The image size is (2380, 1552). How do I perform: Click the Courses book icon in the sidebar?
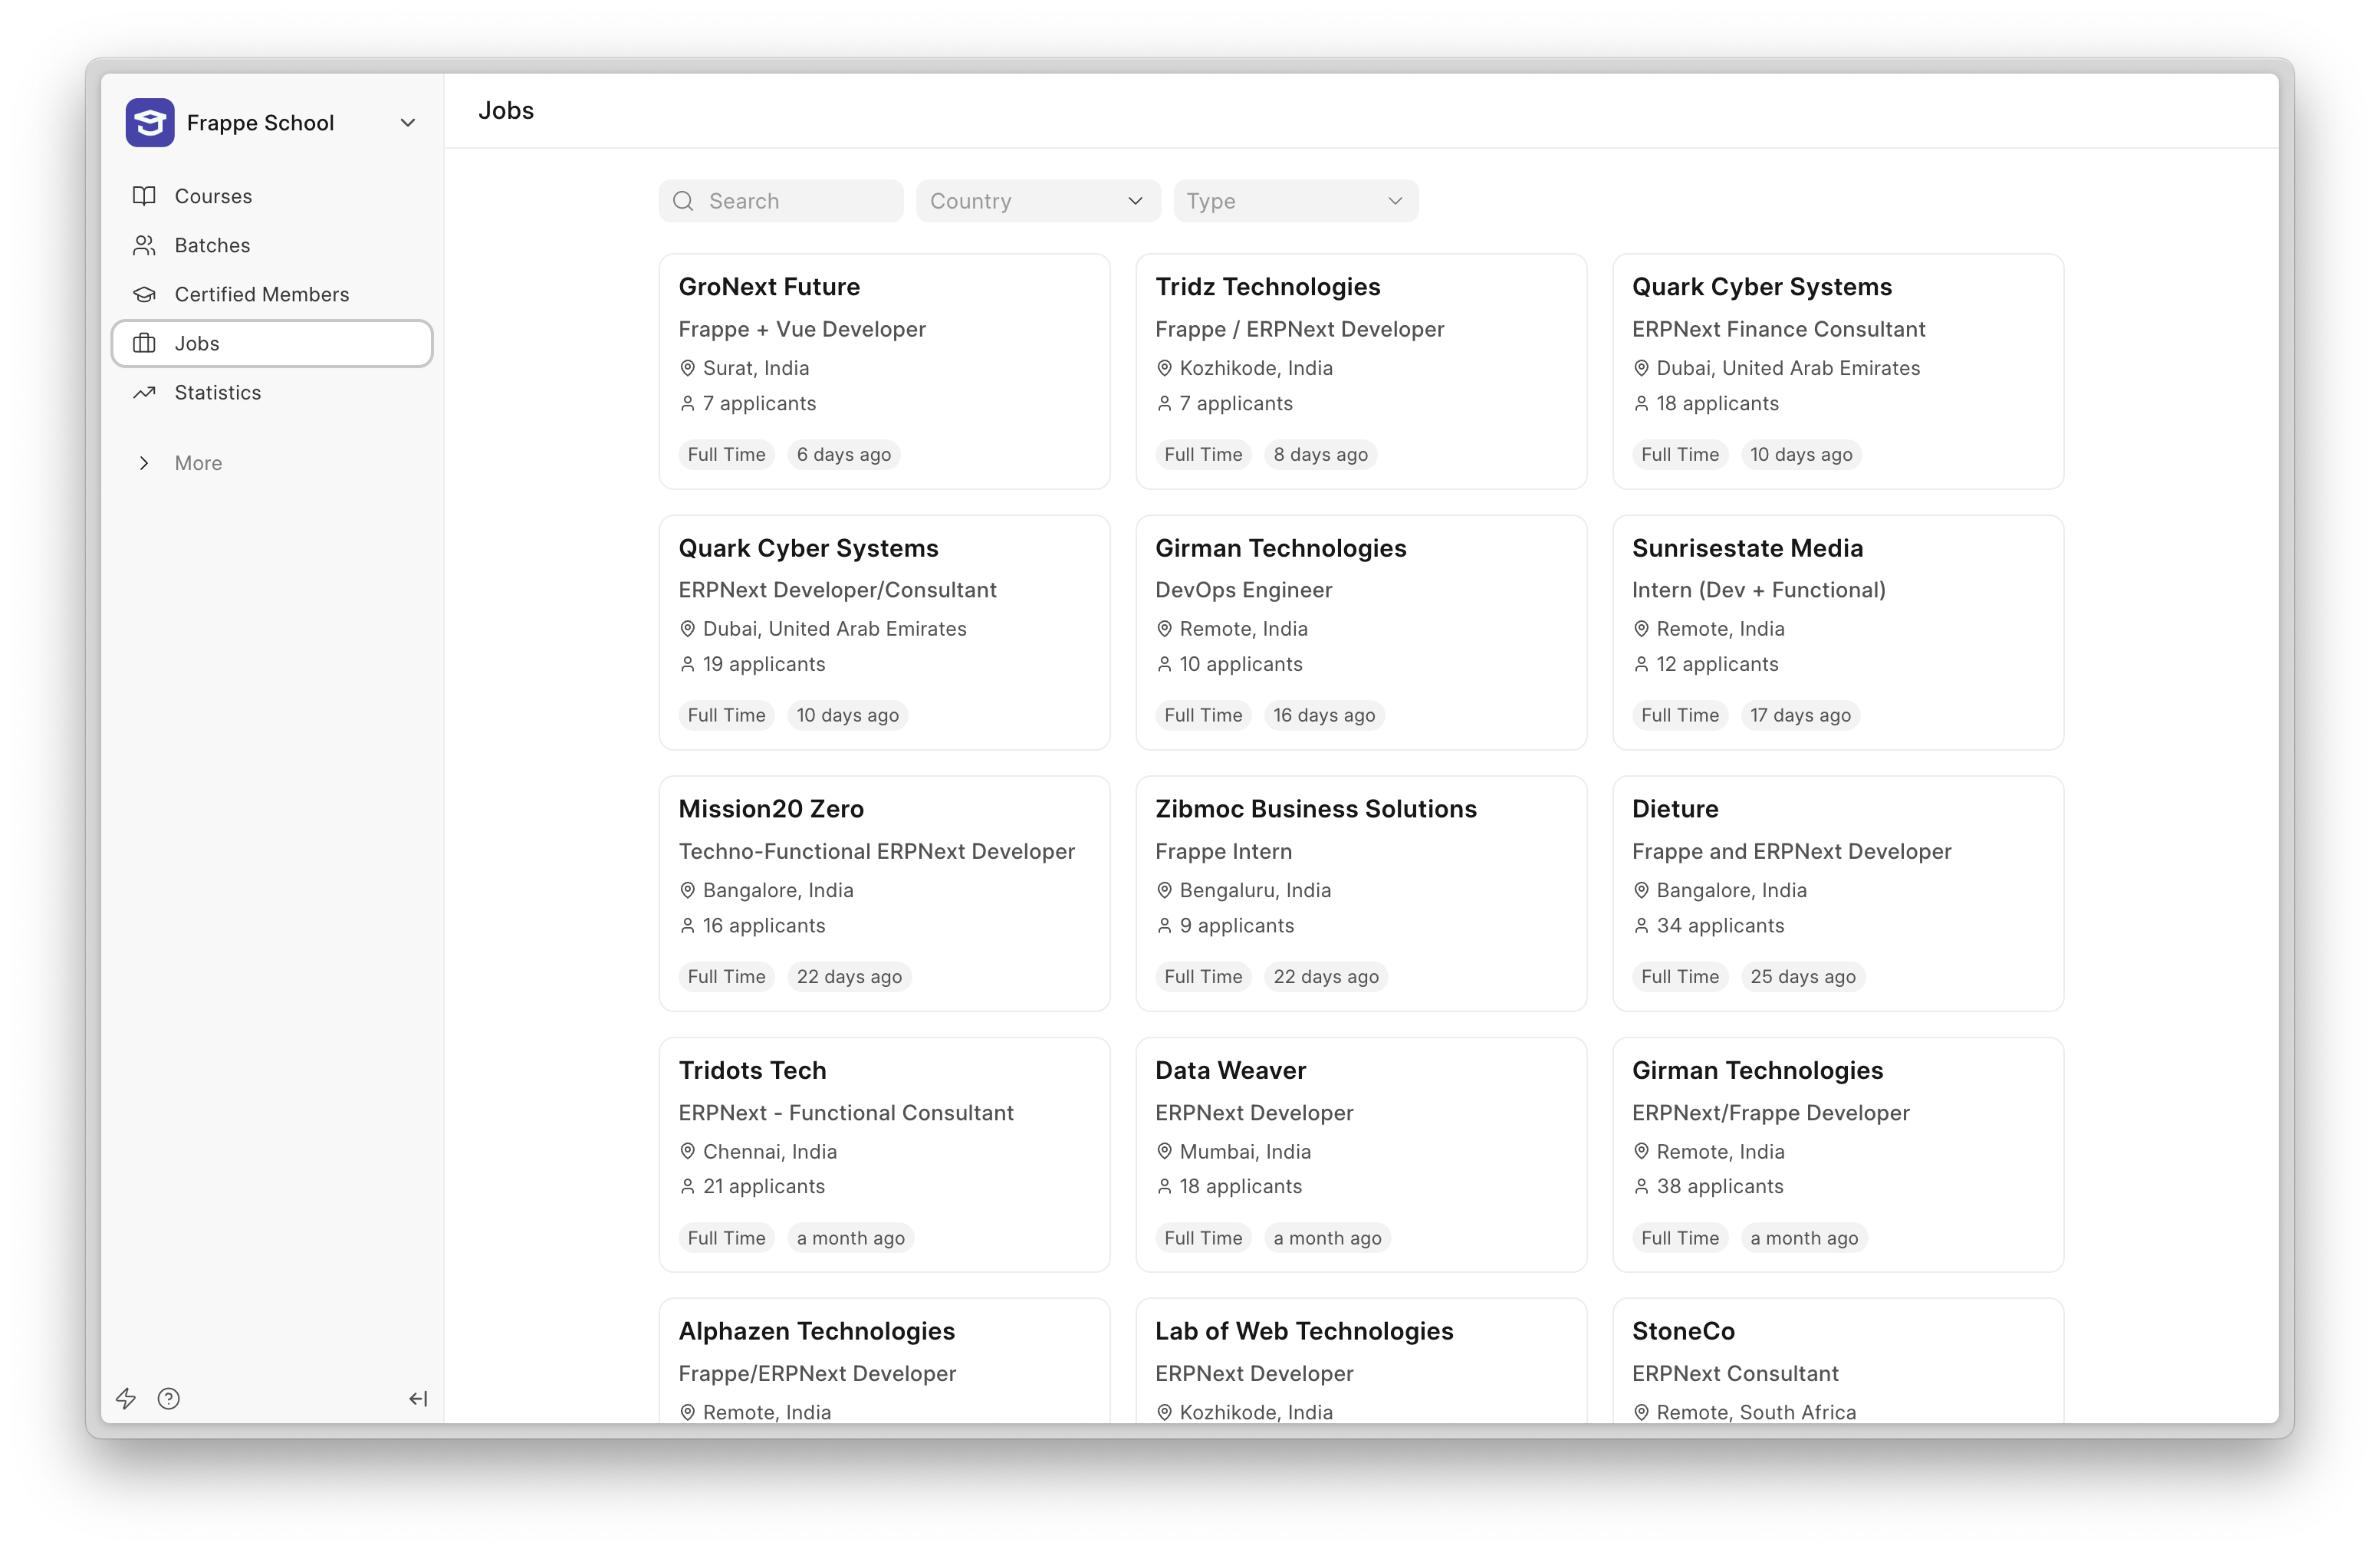[145, 196]
